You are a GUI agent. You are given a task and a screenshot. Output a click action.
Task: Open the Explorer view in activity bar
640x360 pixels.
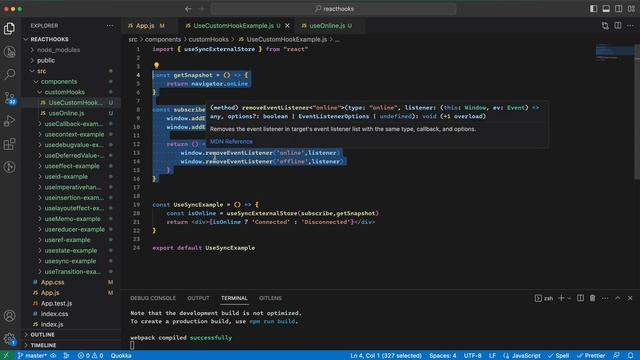click(x=9, y=29)
